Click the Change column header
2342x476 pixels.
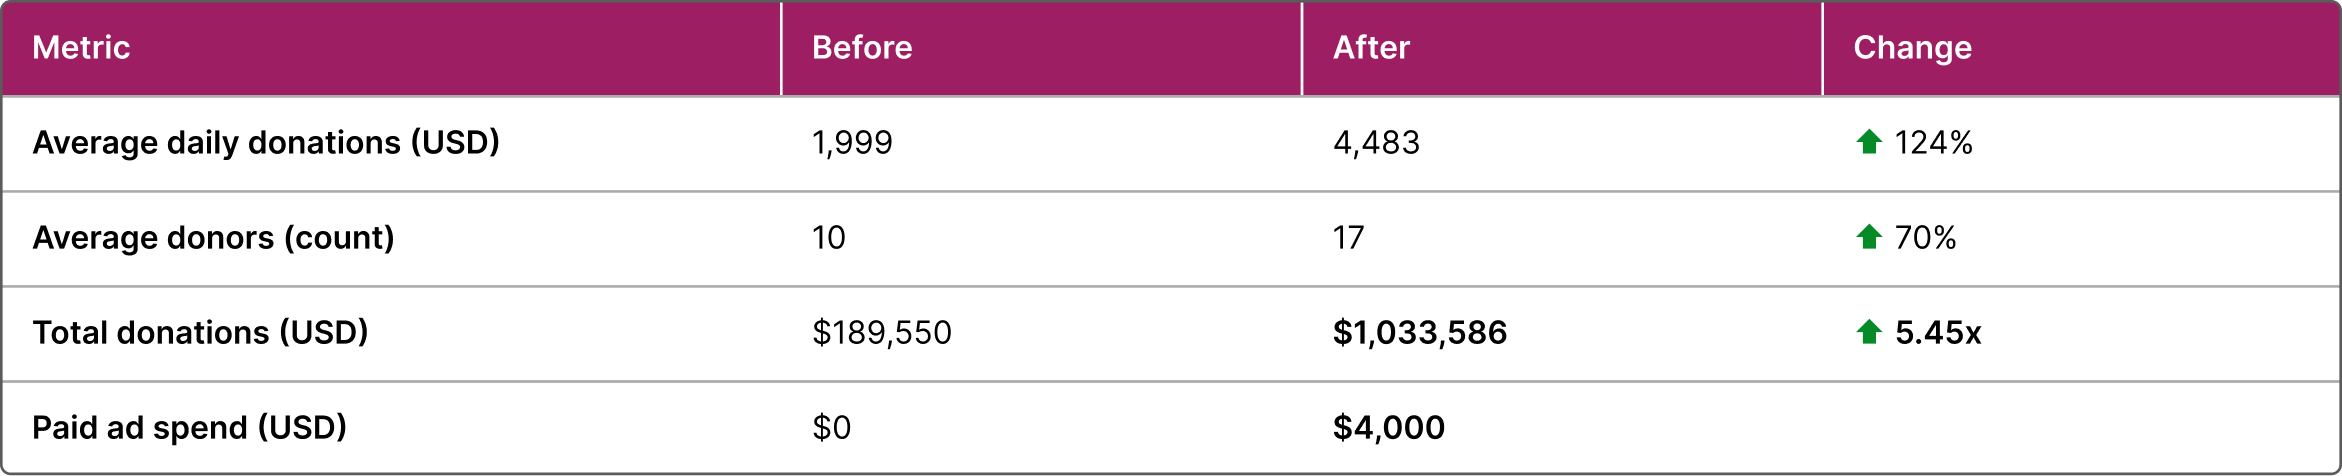click(1912, 47)
